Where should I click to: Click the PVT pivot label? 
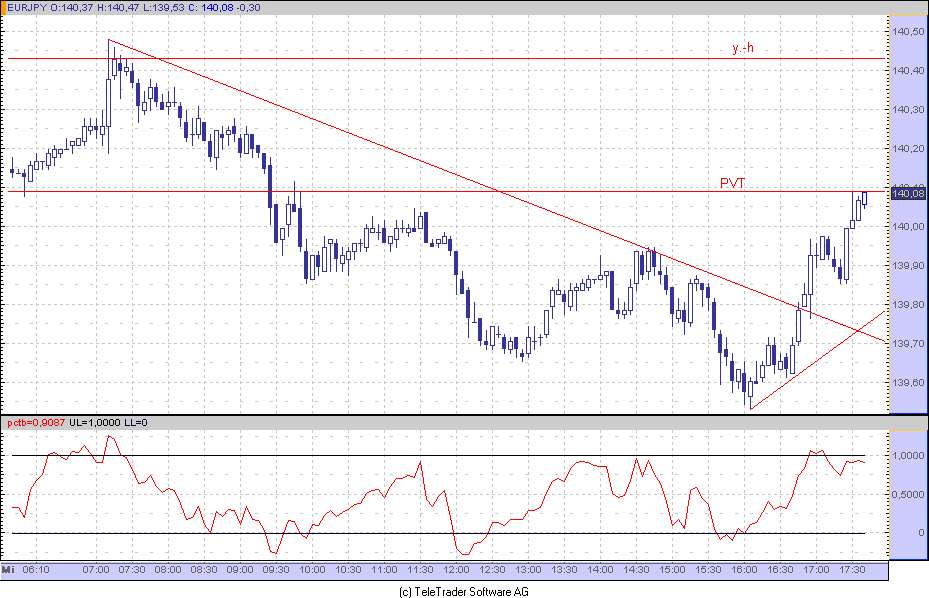pyautogui.click(x=733, y=182)
